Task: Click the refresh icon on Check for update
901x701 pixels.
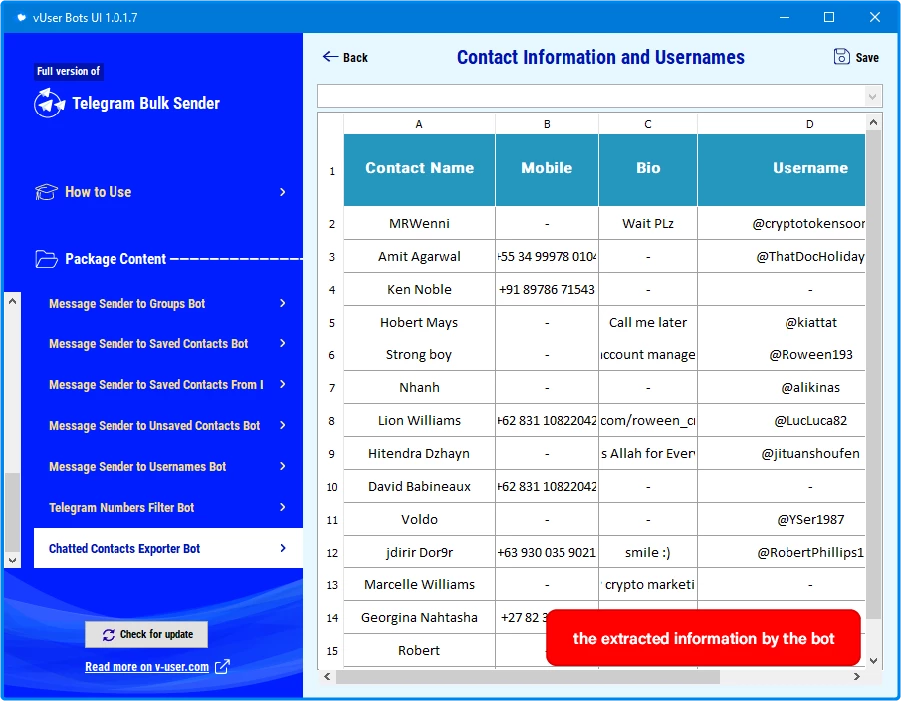Action: (109, 634)
